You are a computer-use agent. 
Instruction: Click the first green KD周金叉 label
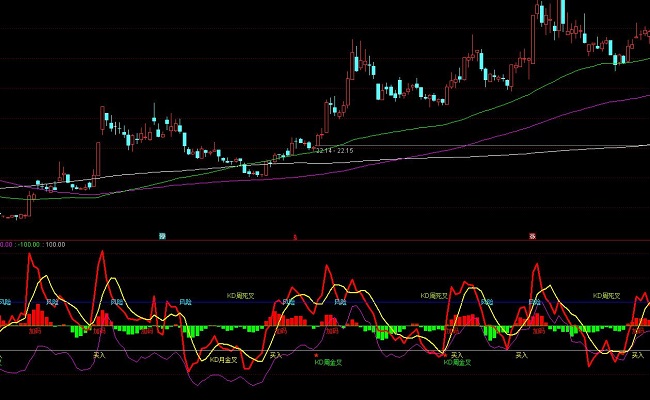click(331, 362)
